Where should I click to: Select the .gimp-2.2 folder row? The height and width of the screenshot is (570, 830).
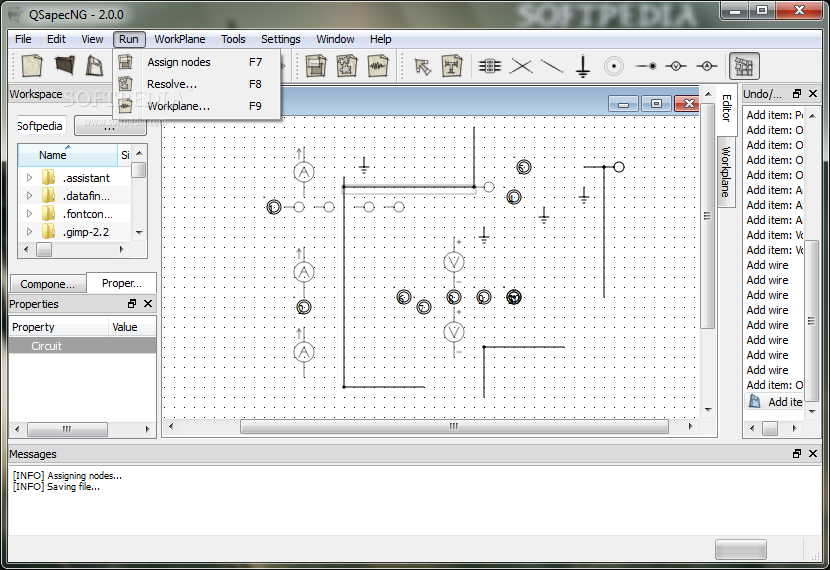tap(75, 232)
